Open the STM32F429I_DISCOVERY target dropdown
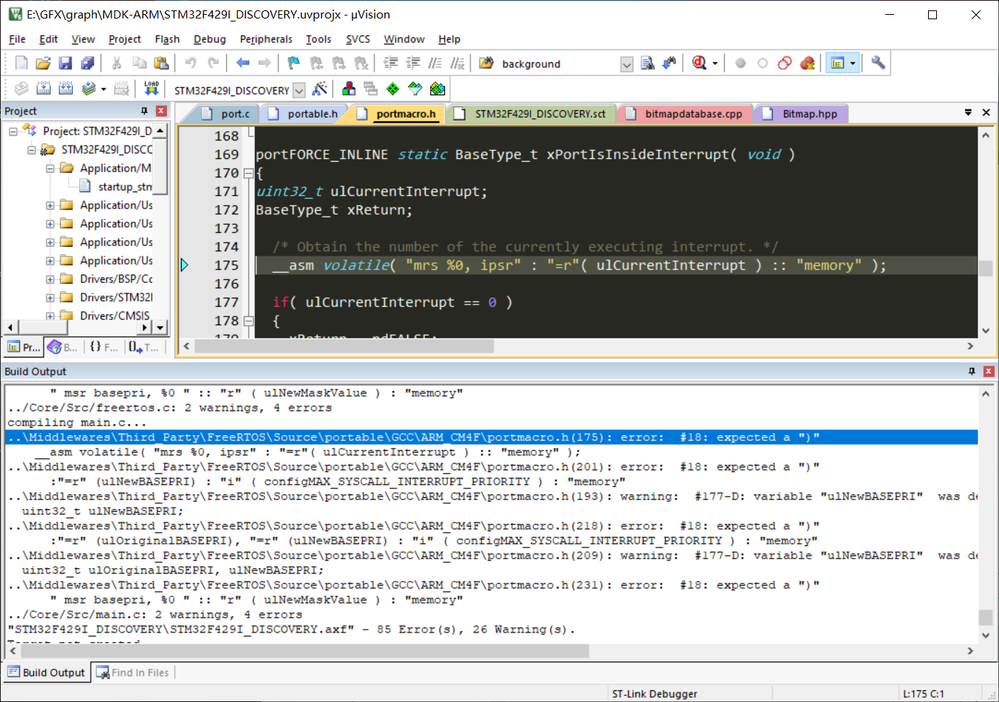Viewport: 999px width, 702px height. pyautogui.click(x=299, y=90)
